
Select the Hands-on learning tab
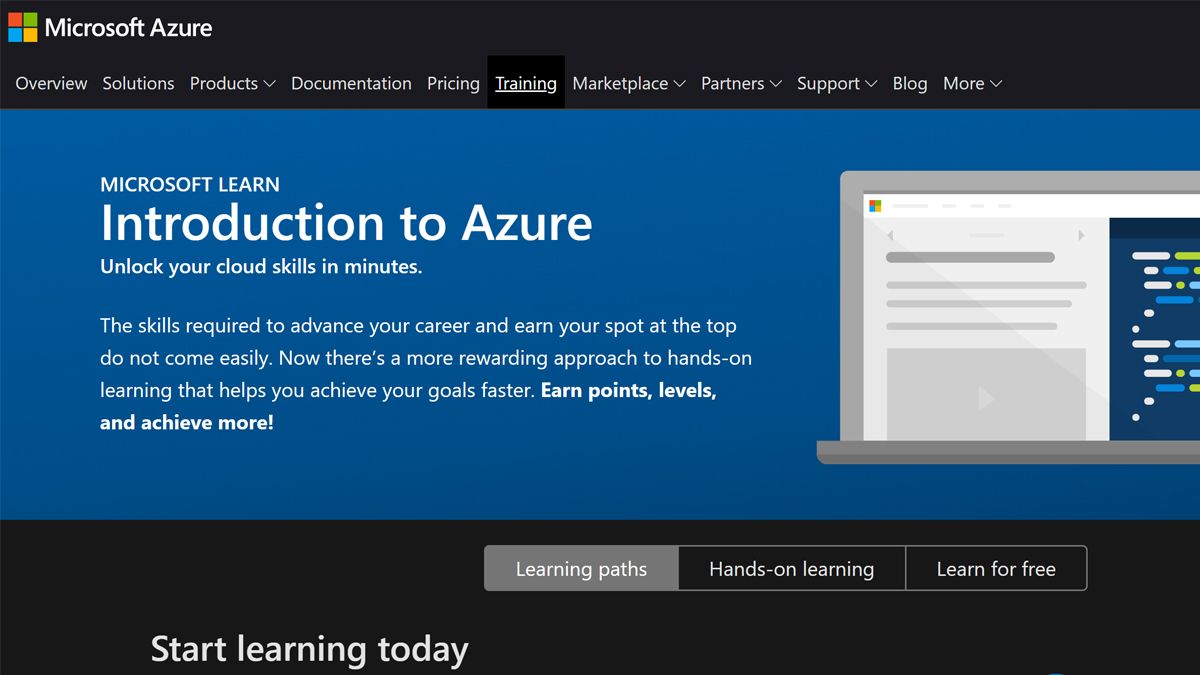[x=791, y=568]
